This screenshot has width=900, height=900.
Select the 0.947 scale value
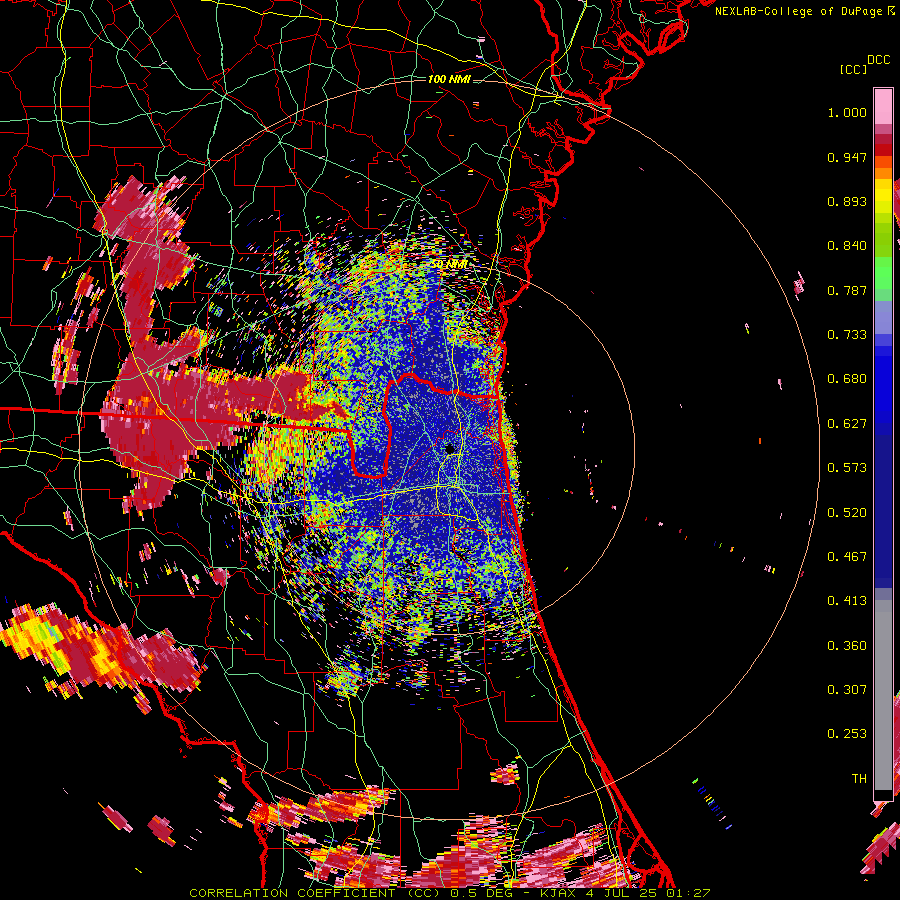(x=847, y=157)
